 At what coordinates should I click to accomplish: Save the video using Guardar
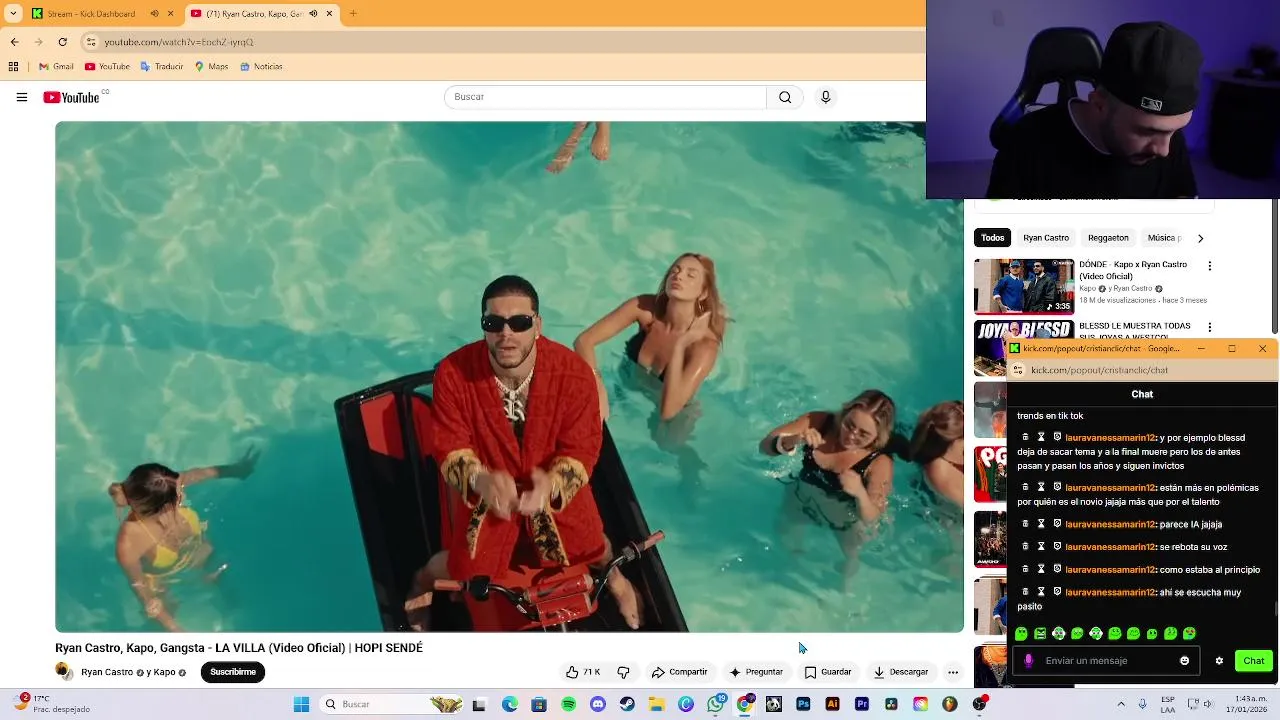coord(828,672)
